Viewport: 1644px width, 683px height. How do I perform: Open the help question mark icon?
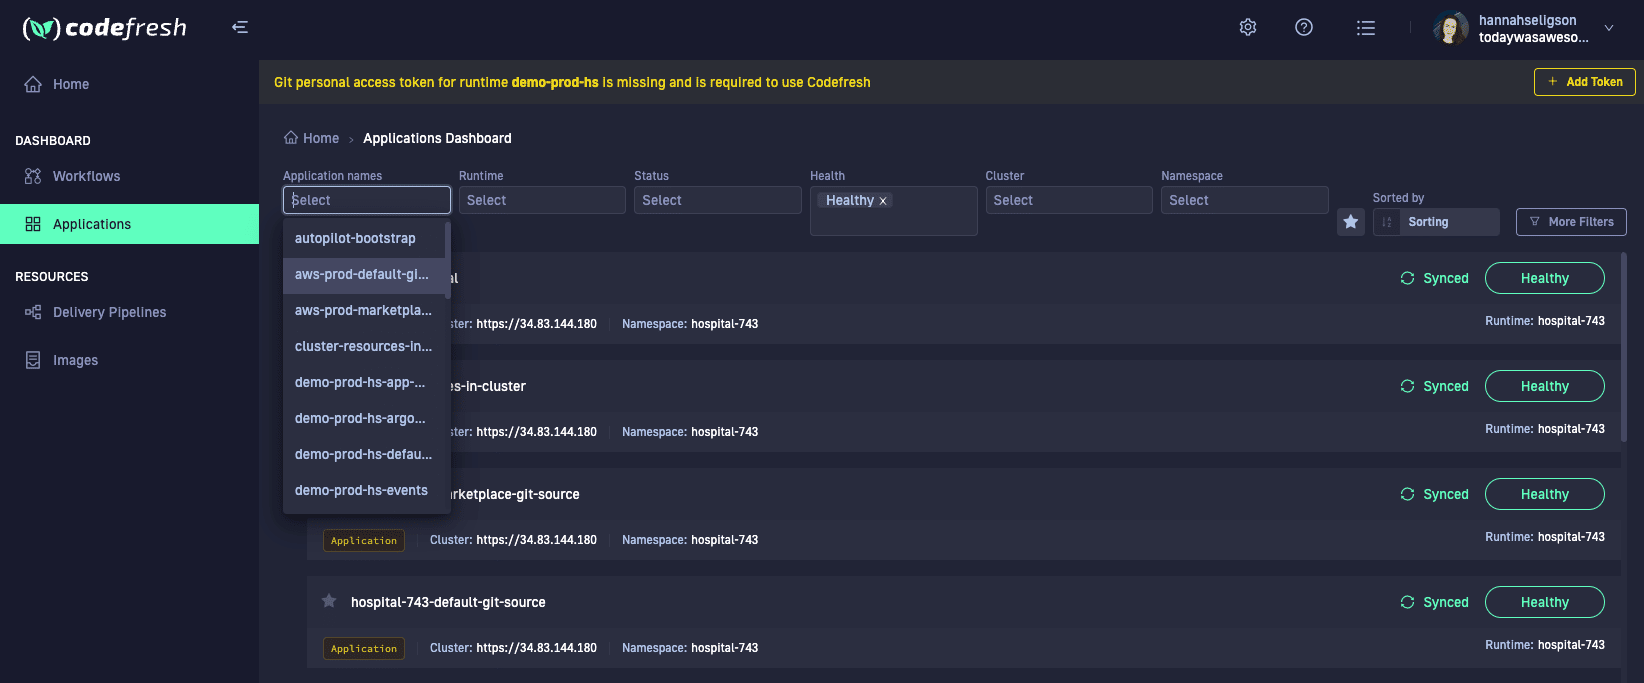pos(1304,27)
